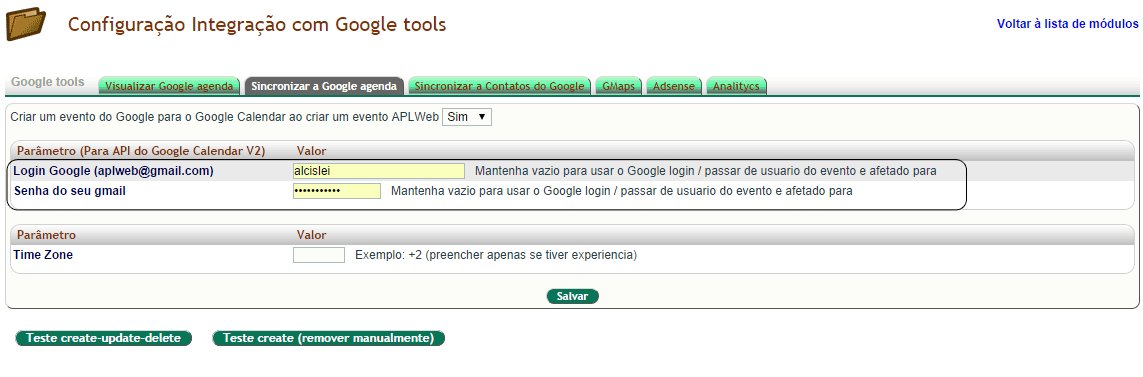
Task: Click the Parâmetro (Para API do Google Calendar V2) header
Action: [141, 151]
